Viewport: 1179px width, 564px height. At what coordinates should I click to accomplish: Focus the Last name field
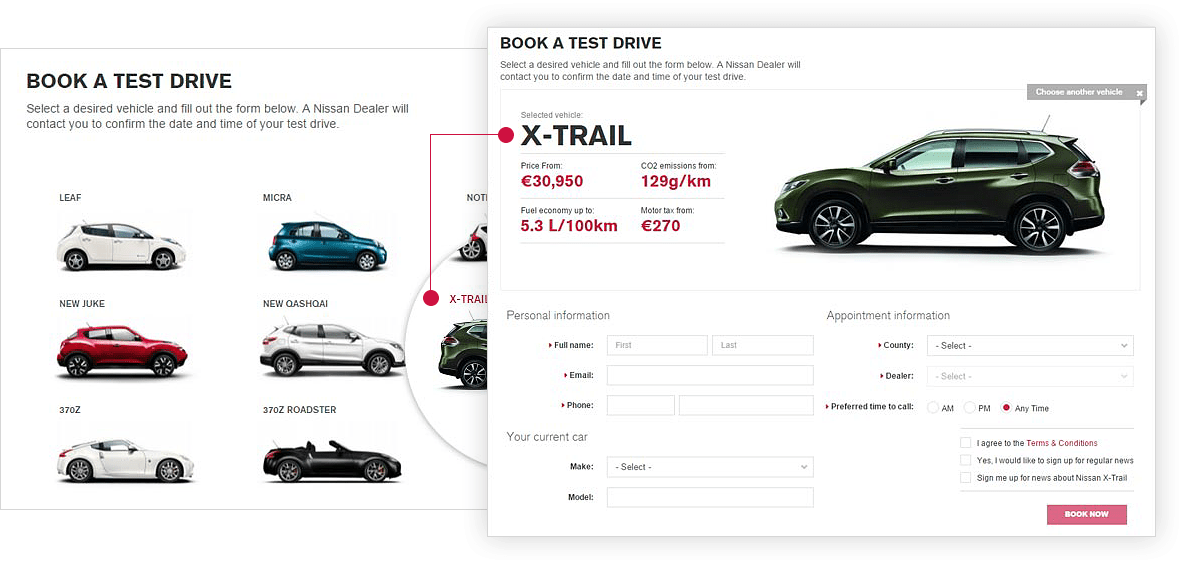point(762,345)
